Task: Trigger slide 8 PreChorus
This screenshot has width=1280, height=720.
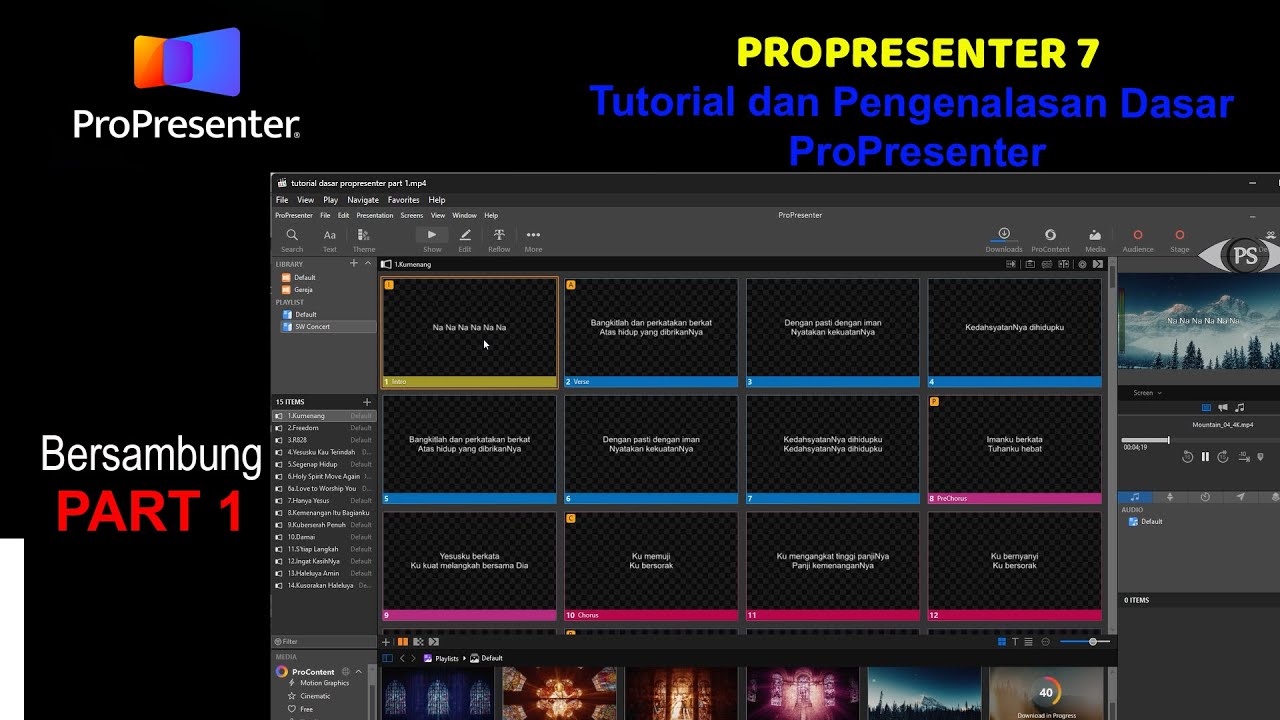Action: click(x=1014, y=450)
